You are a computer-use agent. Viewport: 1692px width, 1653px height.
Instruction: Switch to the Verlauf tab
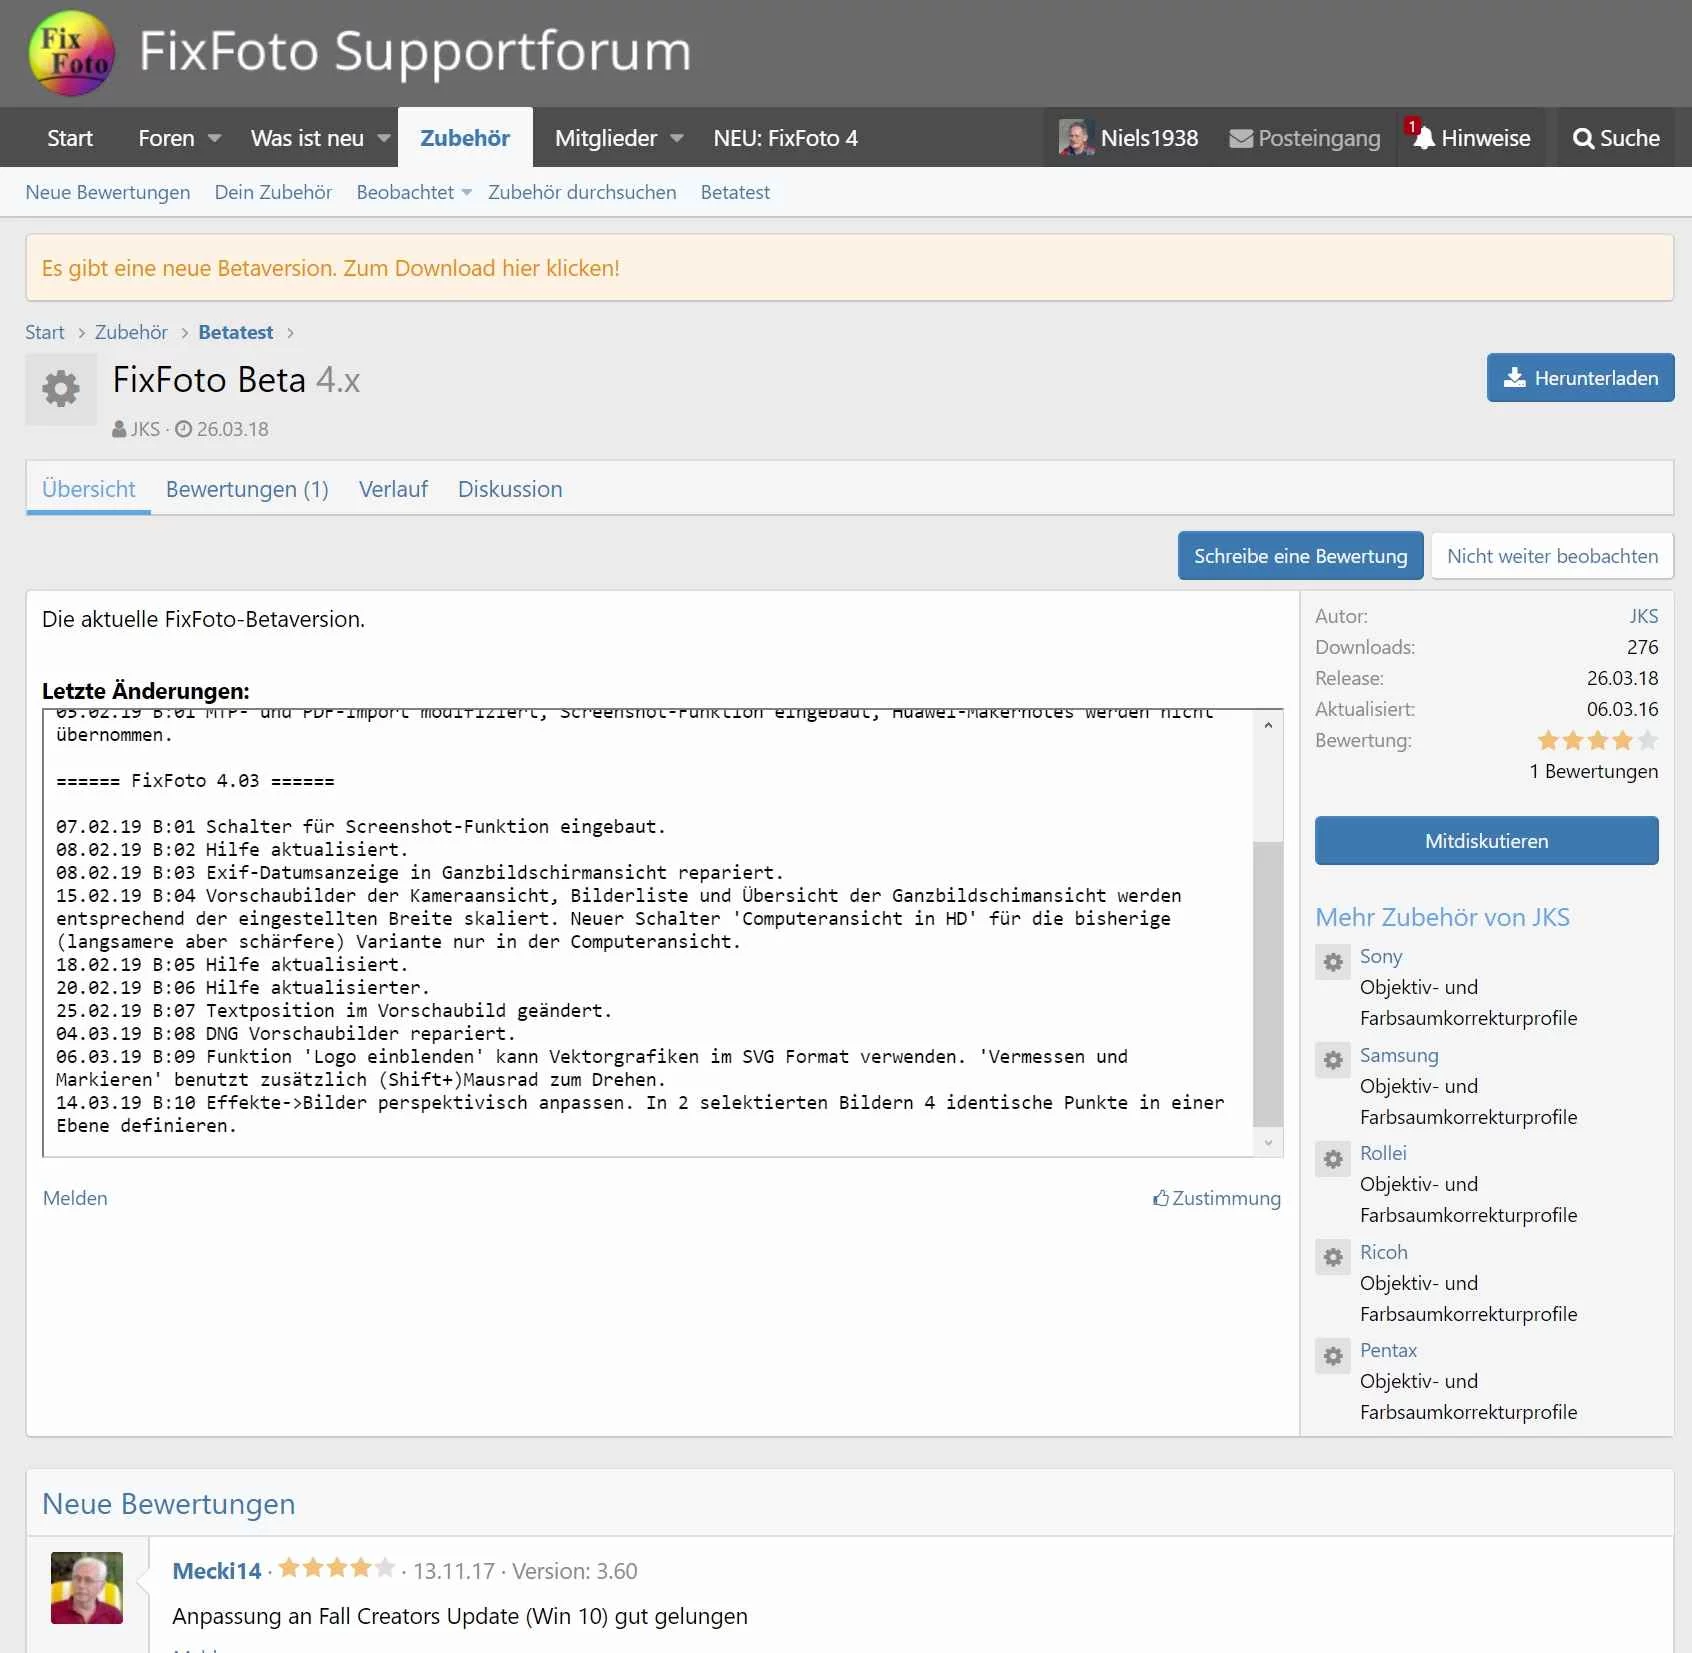pyautogui.click(x=393, y=489)
